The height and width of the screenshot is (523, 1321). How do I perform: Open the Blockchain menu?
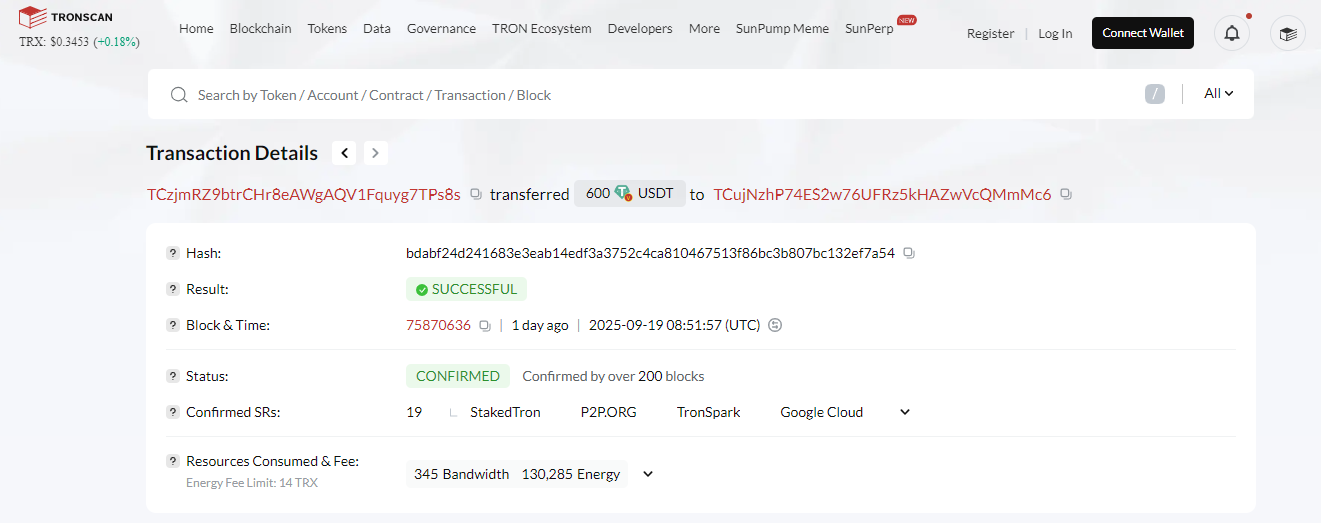[261, 28]
